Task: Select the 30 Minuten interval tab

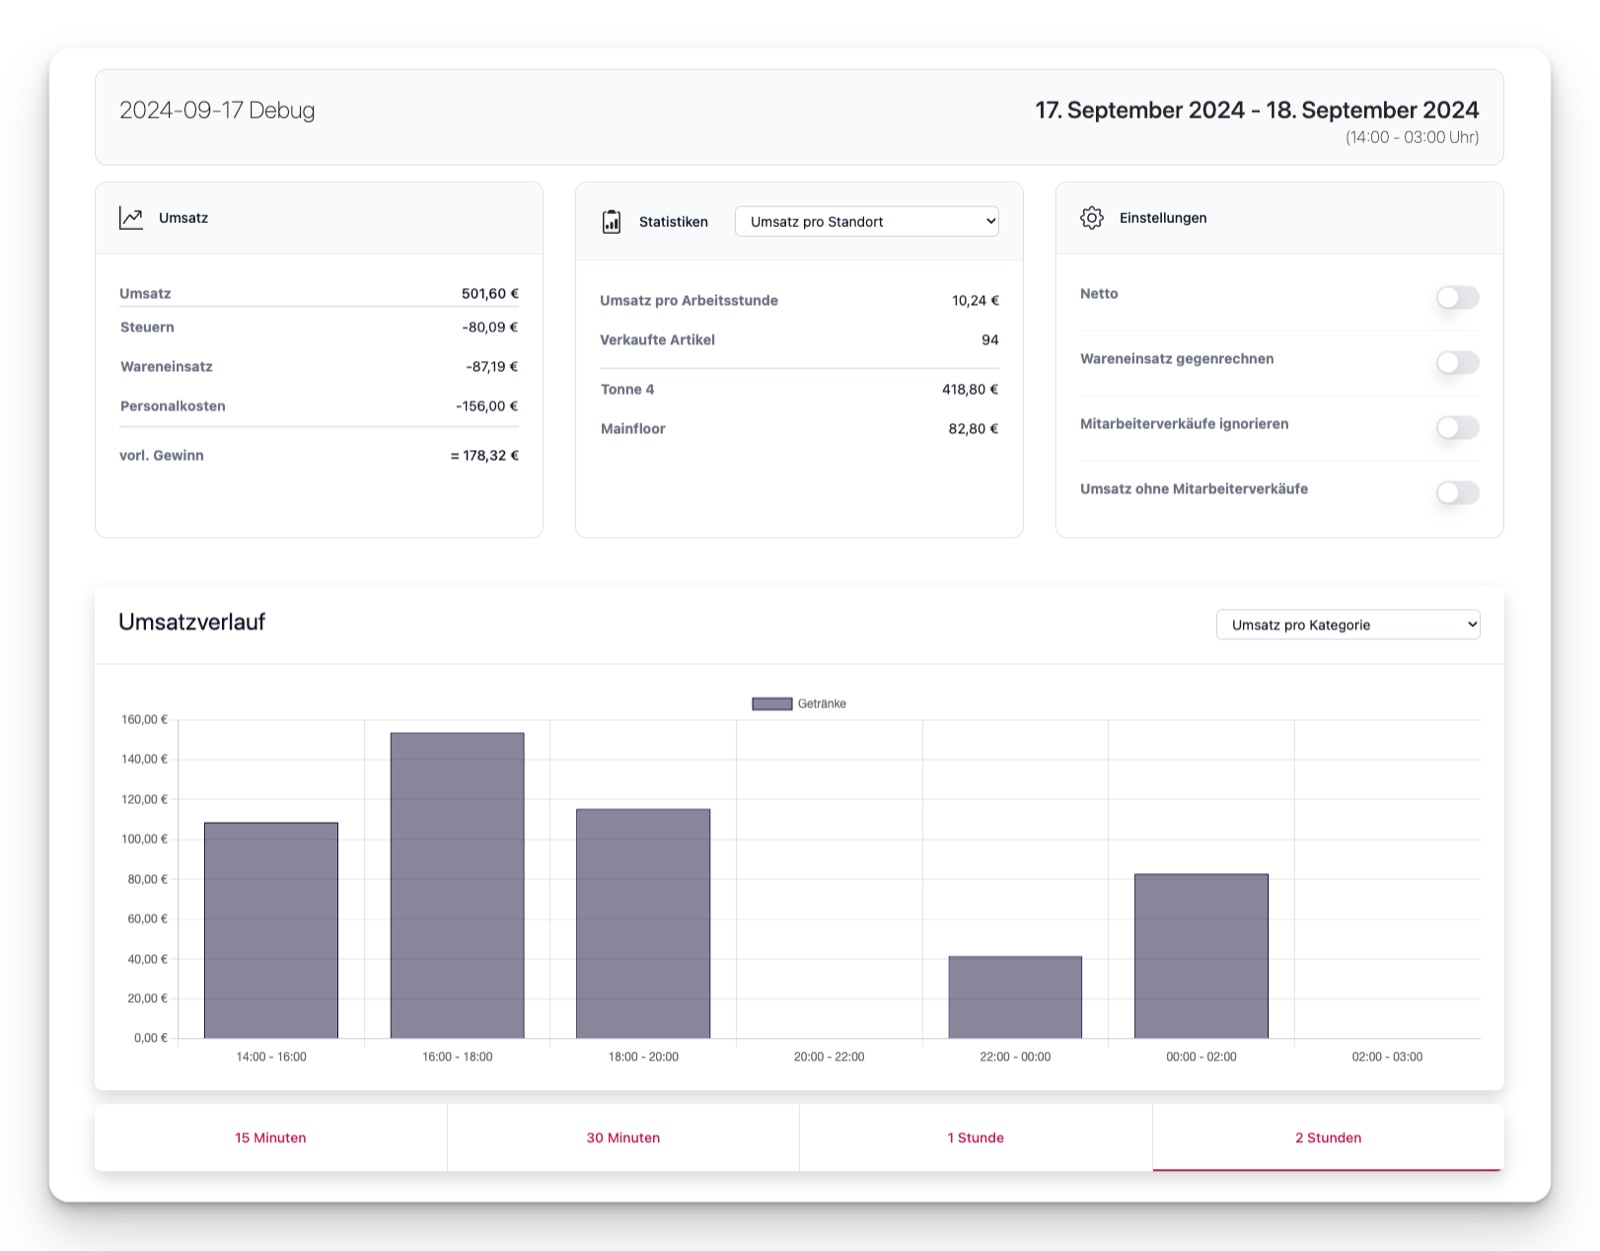Action: [x=623, y=1138]
